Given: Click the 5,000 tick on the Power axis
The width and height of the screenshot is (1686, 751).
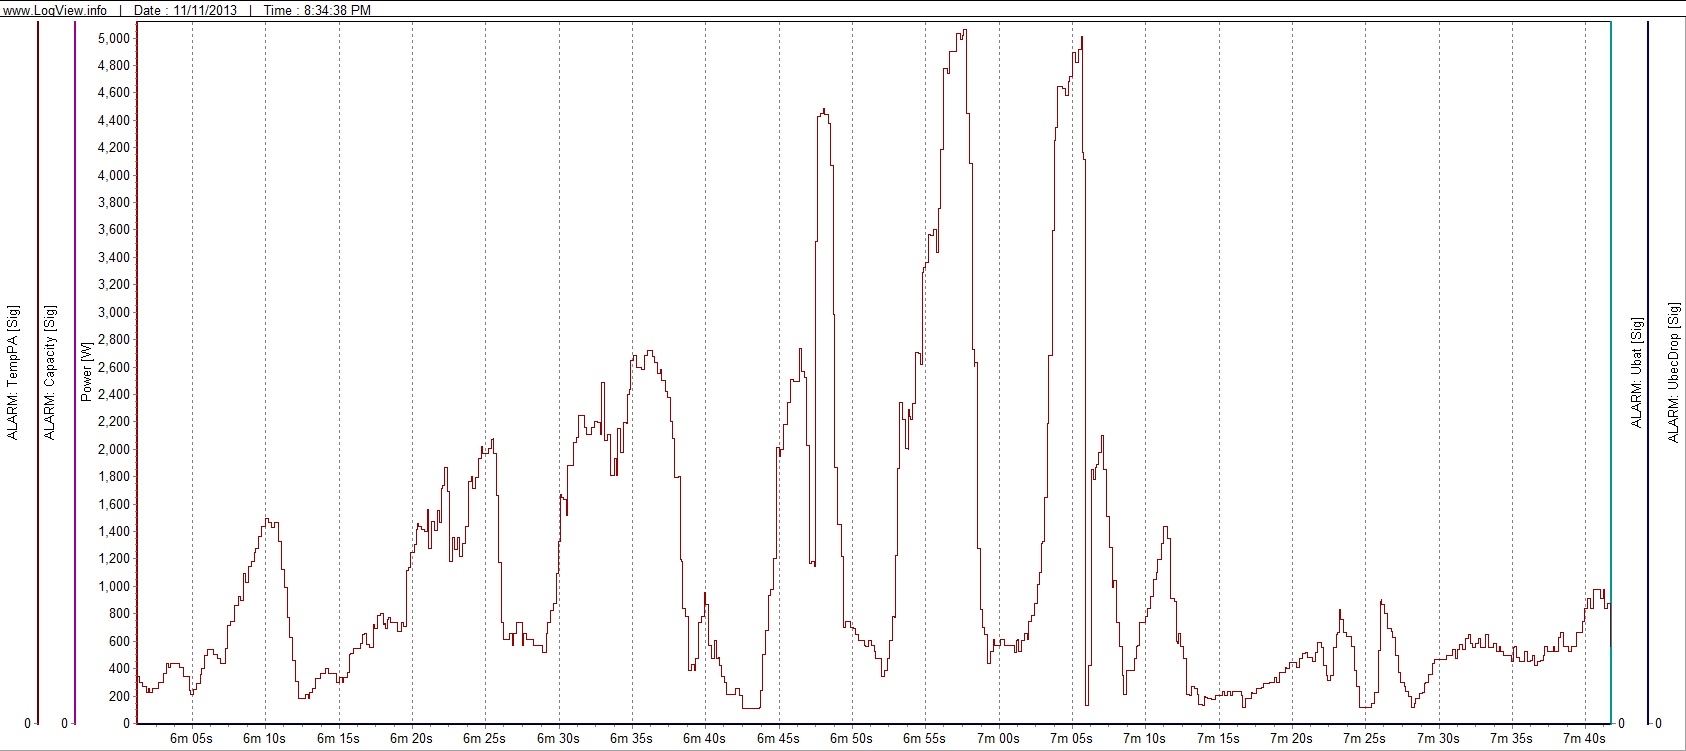Looking at the screenshot, I should (113, 38).
